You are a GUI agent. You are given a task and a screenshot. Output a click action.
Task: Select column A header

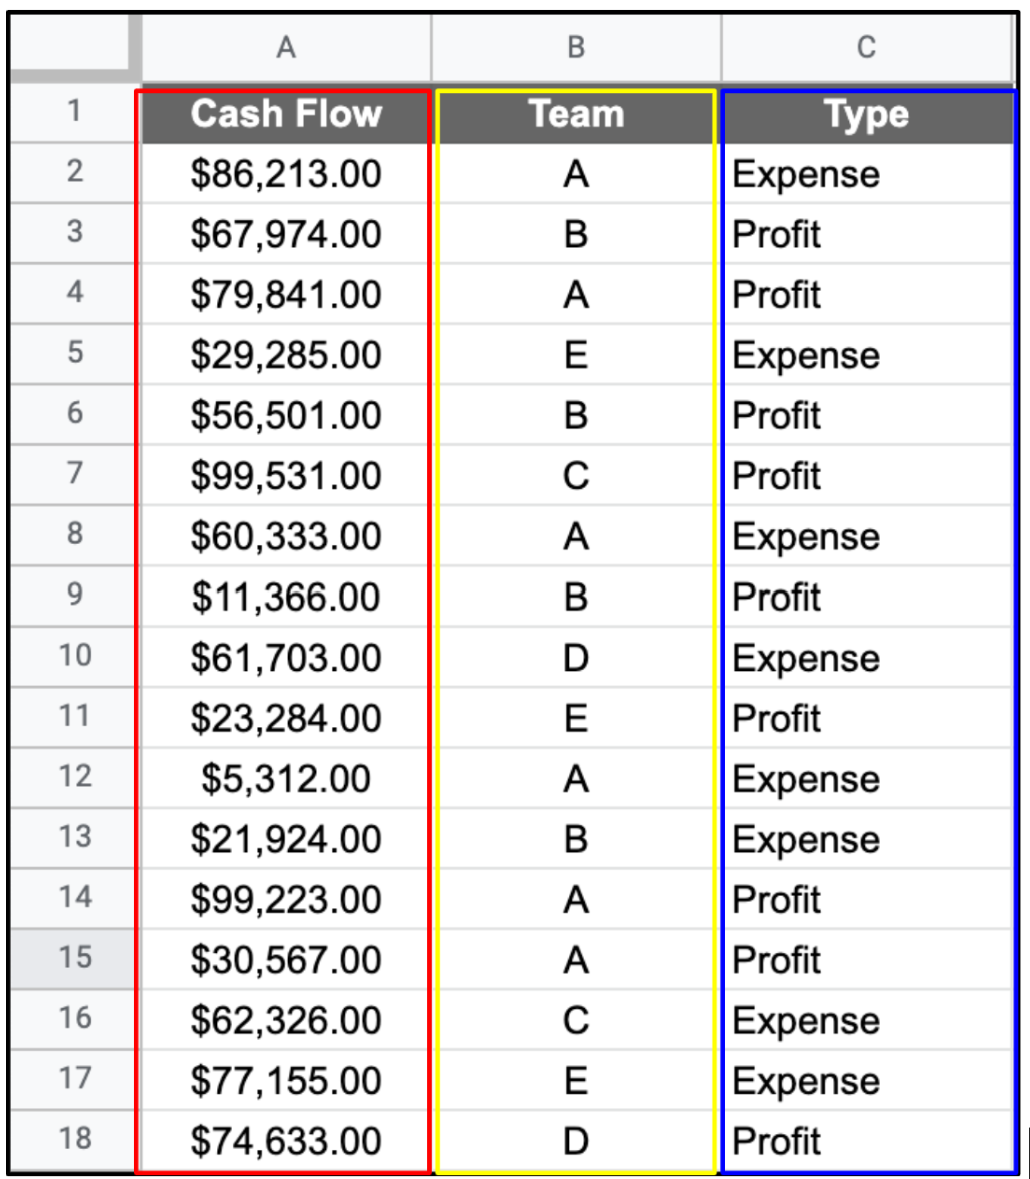[x=286, y=48]
